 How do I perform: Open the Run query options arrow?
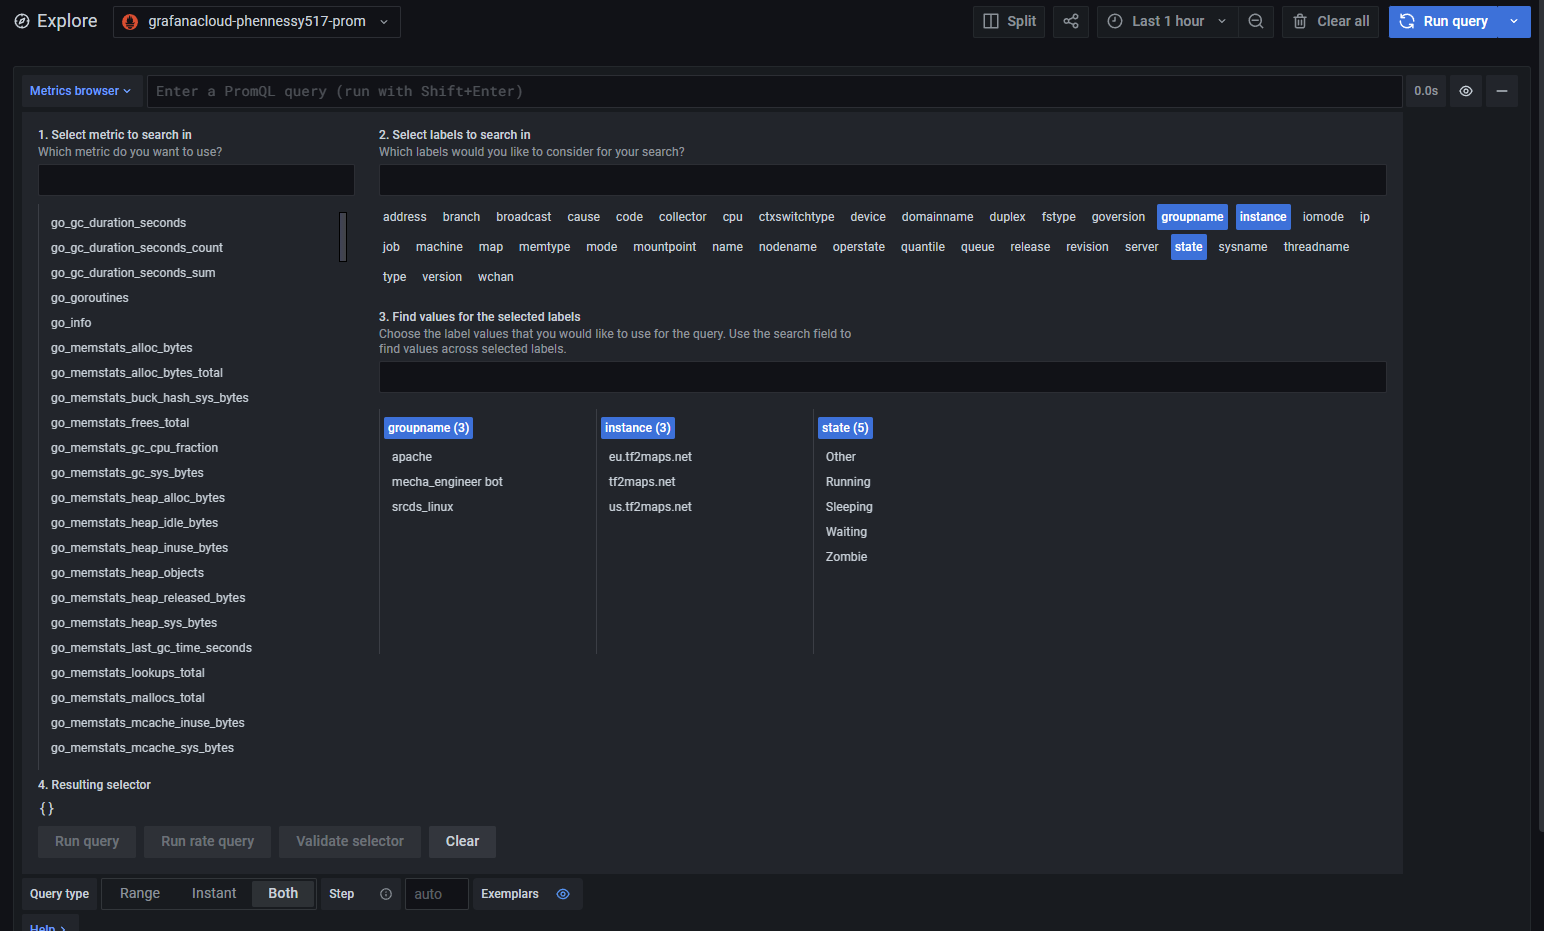coord(1514,21)
